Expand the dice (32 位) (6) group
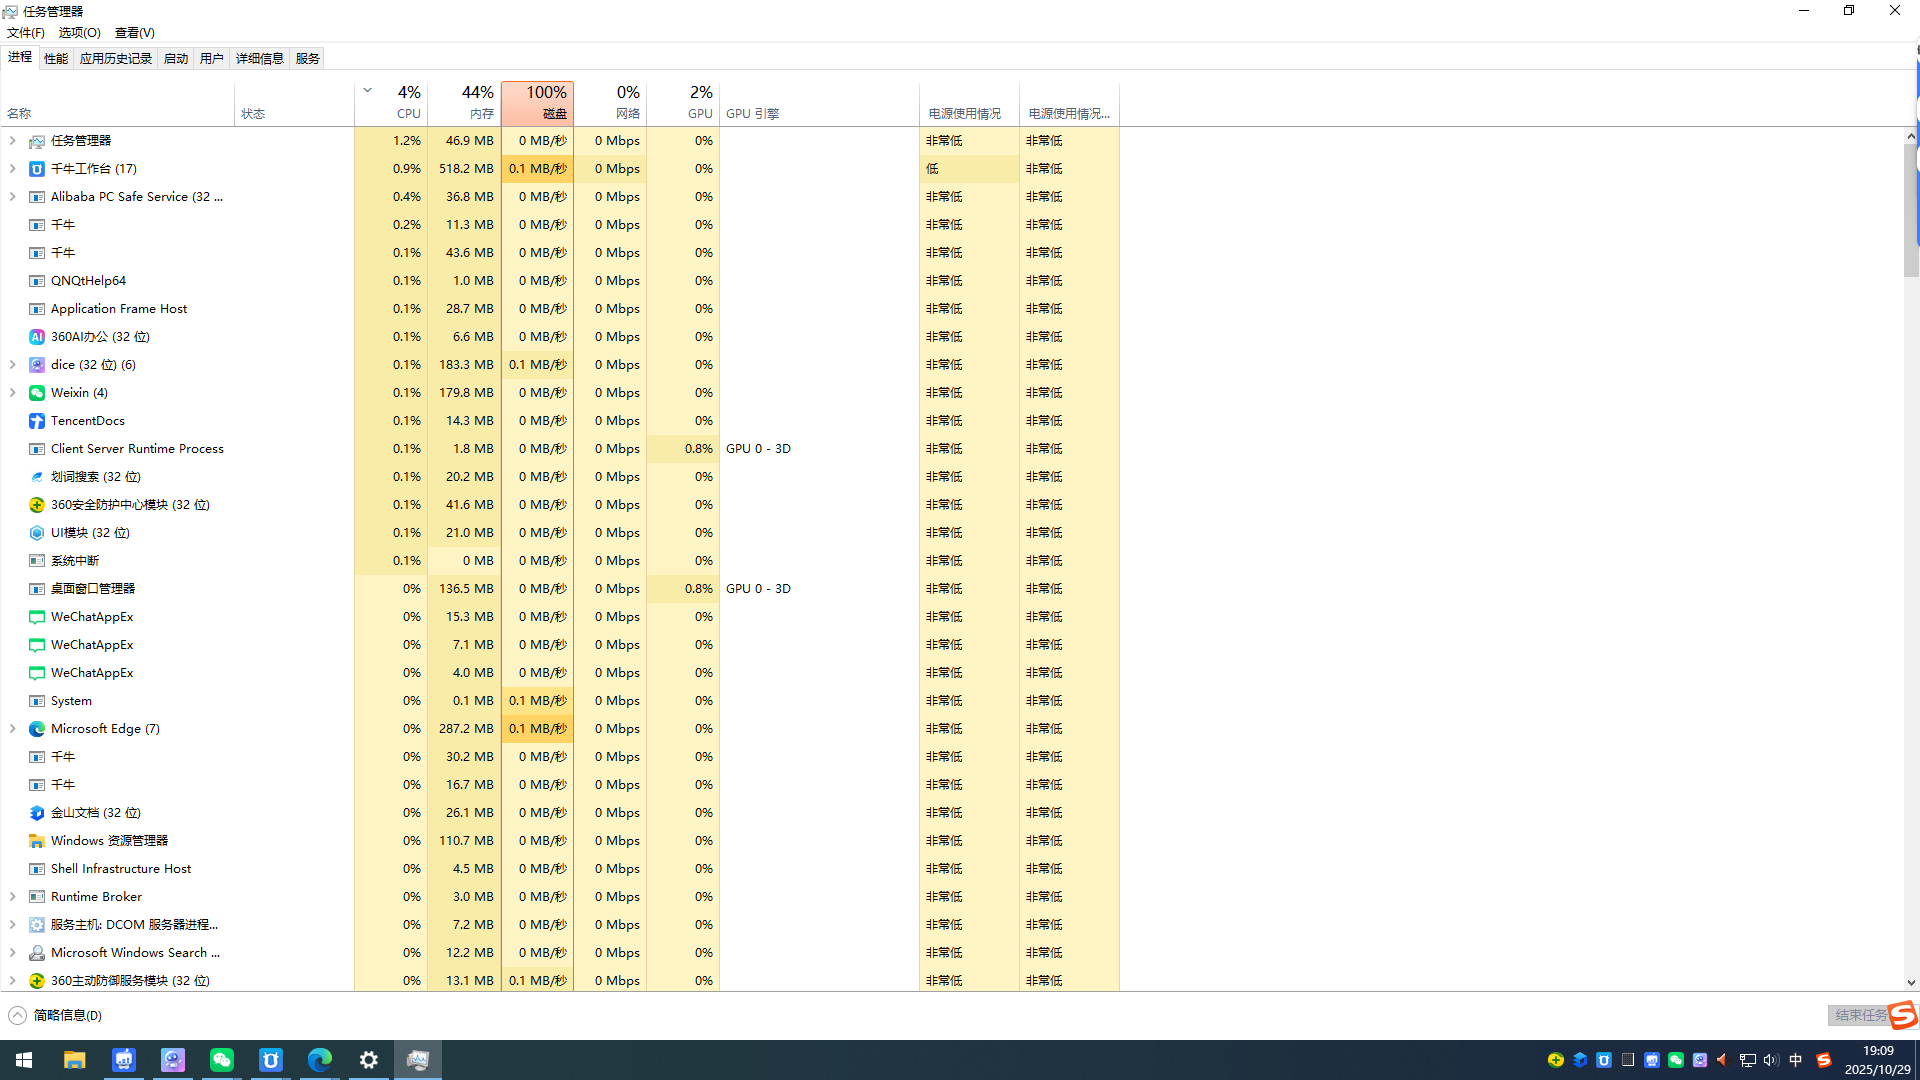This screenshot has height=1080, width=1920. (x=12, y=365)
